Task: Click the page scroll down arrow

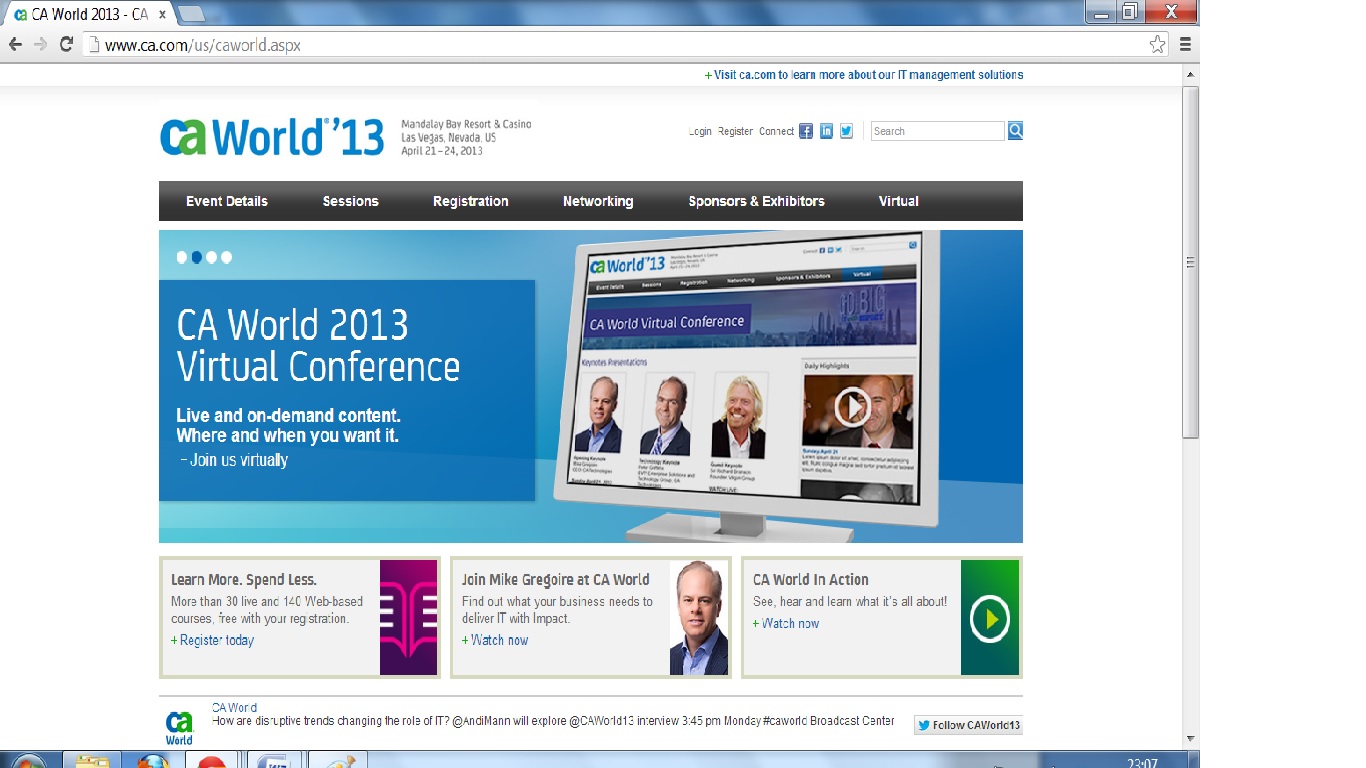Action: tap(1190, 738)
